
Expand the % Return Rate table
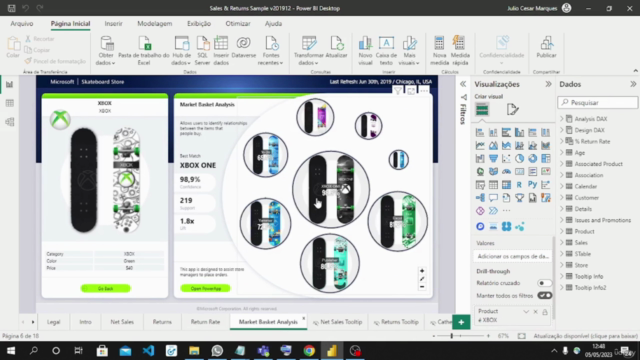(x=562, y=141)
